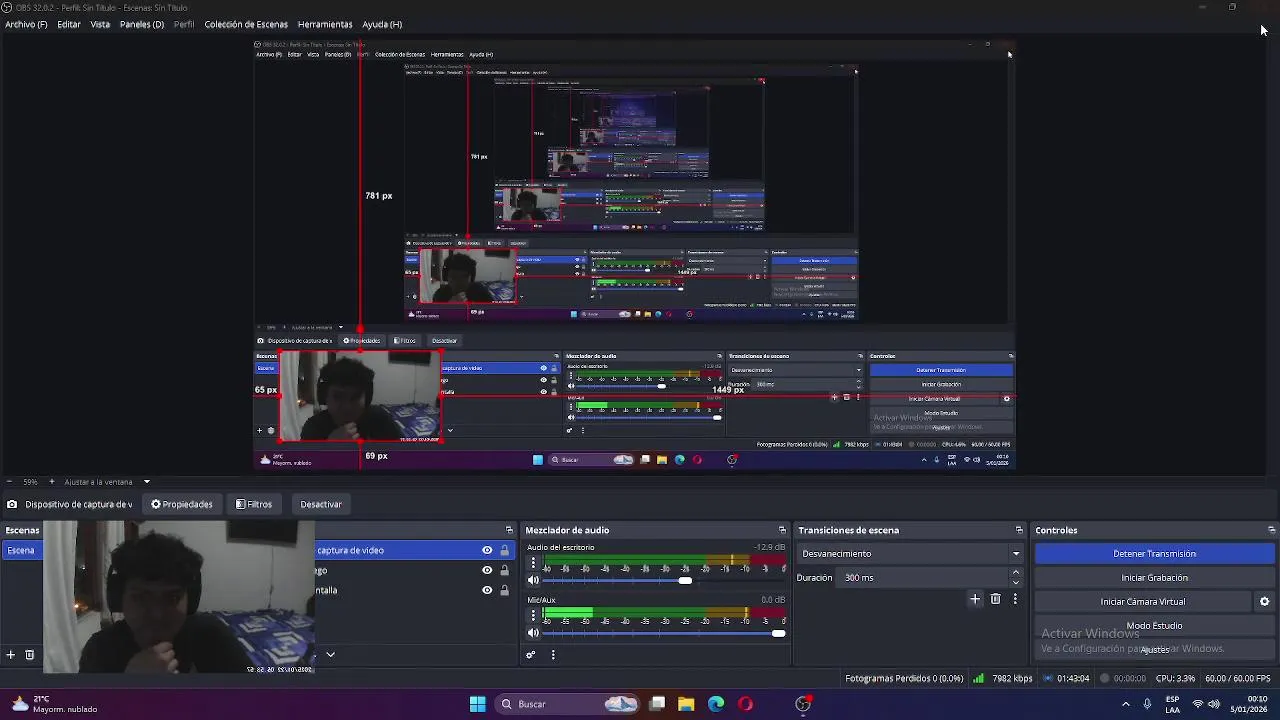Image resolution: width=1280 pixels, height=720 pixels.
Task: Mute Audio del escritorio speaker icon
Action: click(533, 580)
